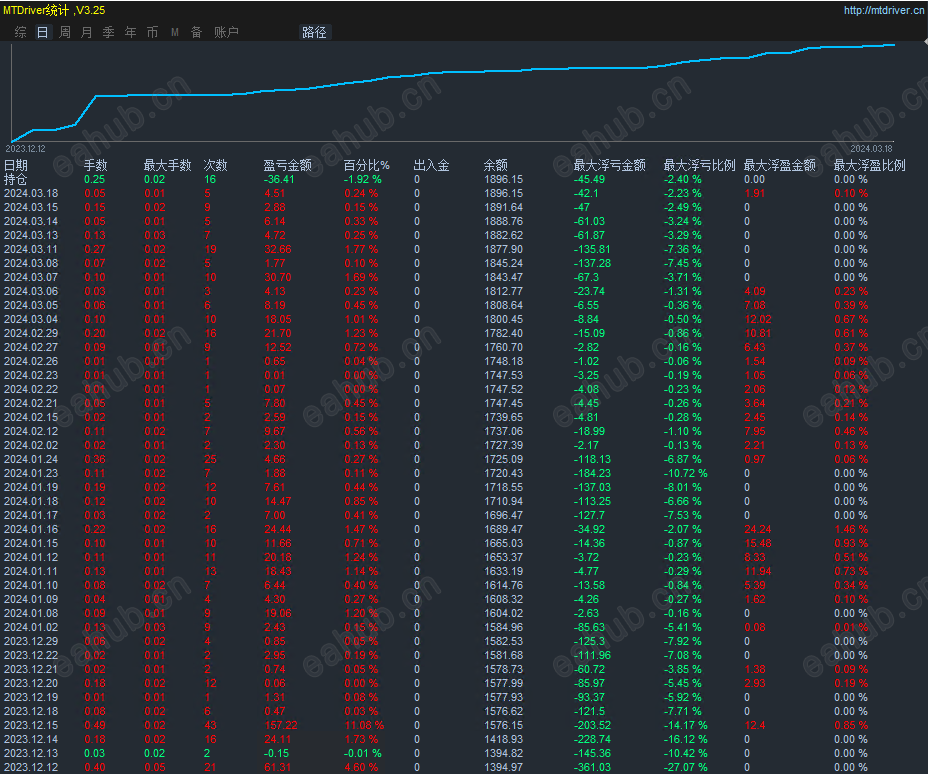This screenshot has height=774, width=928.
Task: Click the 2024.03.18 chart end label
Action: point(871,149)
